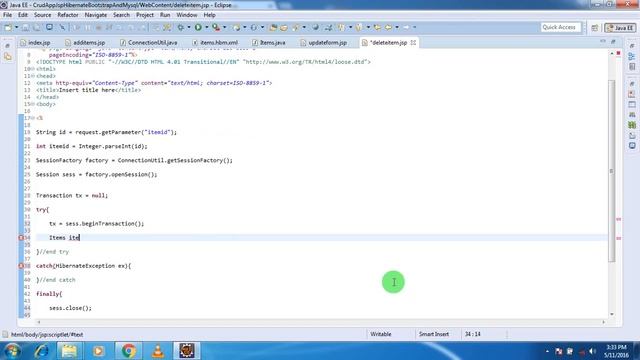Click the Minimize editor area icon
Viewport: 640px width, 360px height.
[603, 42]
